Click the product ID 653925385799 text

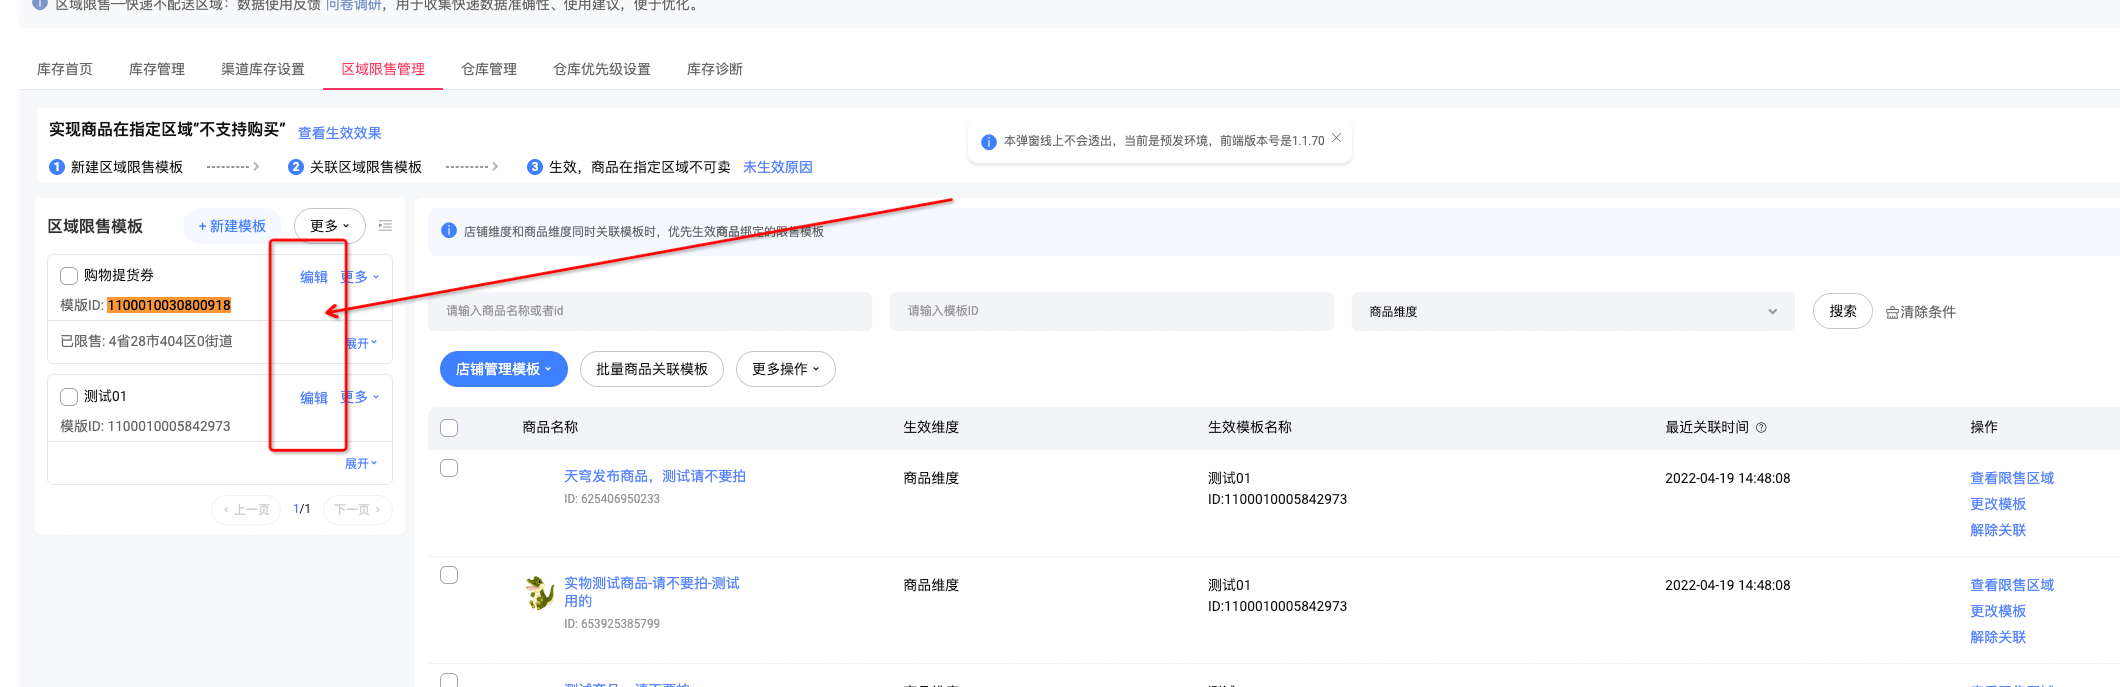(612, 624)
